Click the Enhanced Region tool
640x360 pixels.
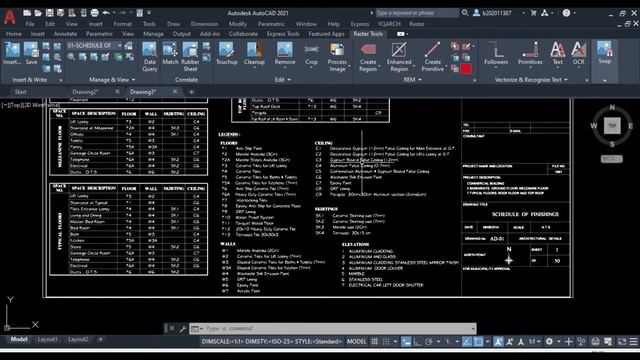click(399, 57)
